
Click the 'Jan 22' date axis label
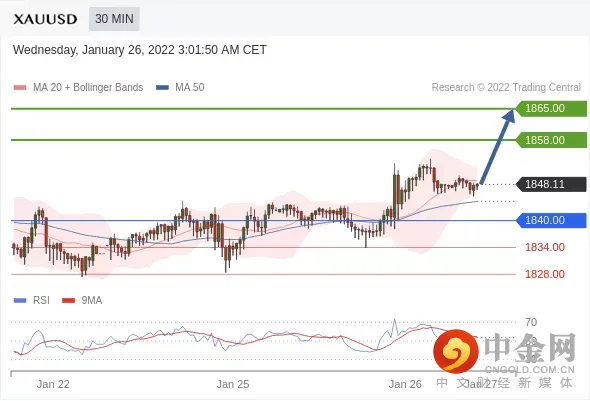(x=53, y=384)
